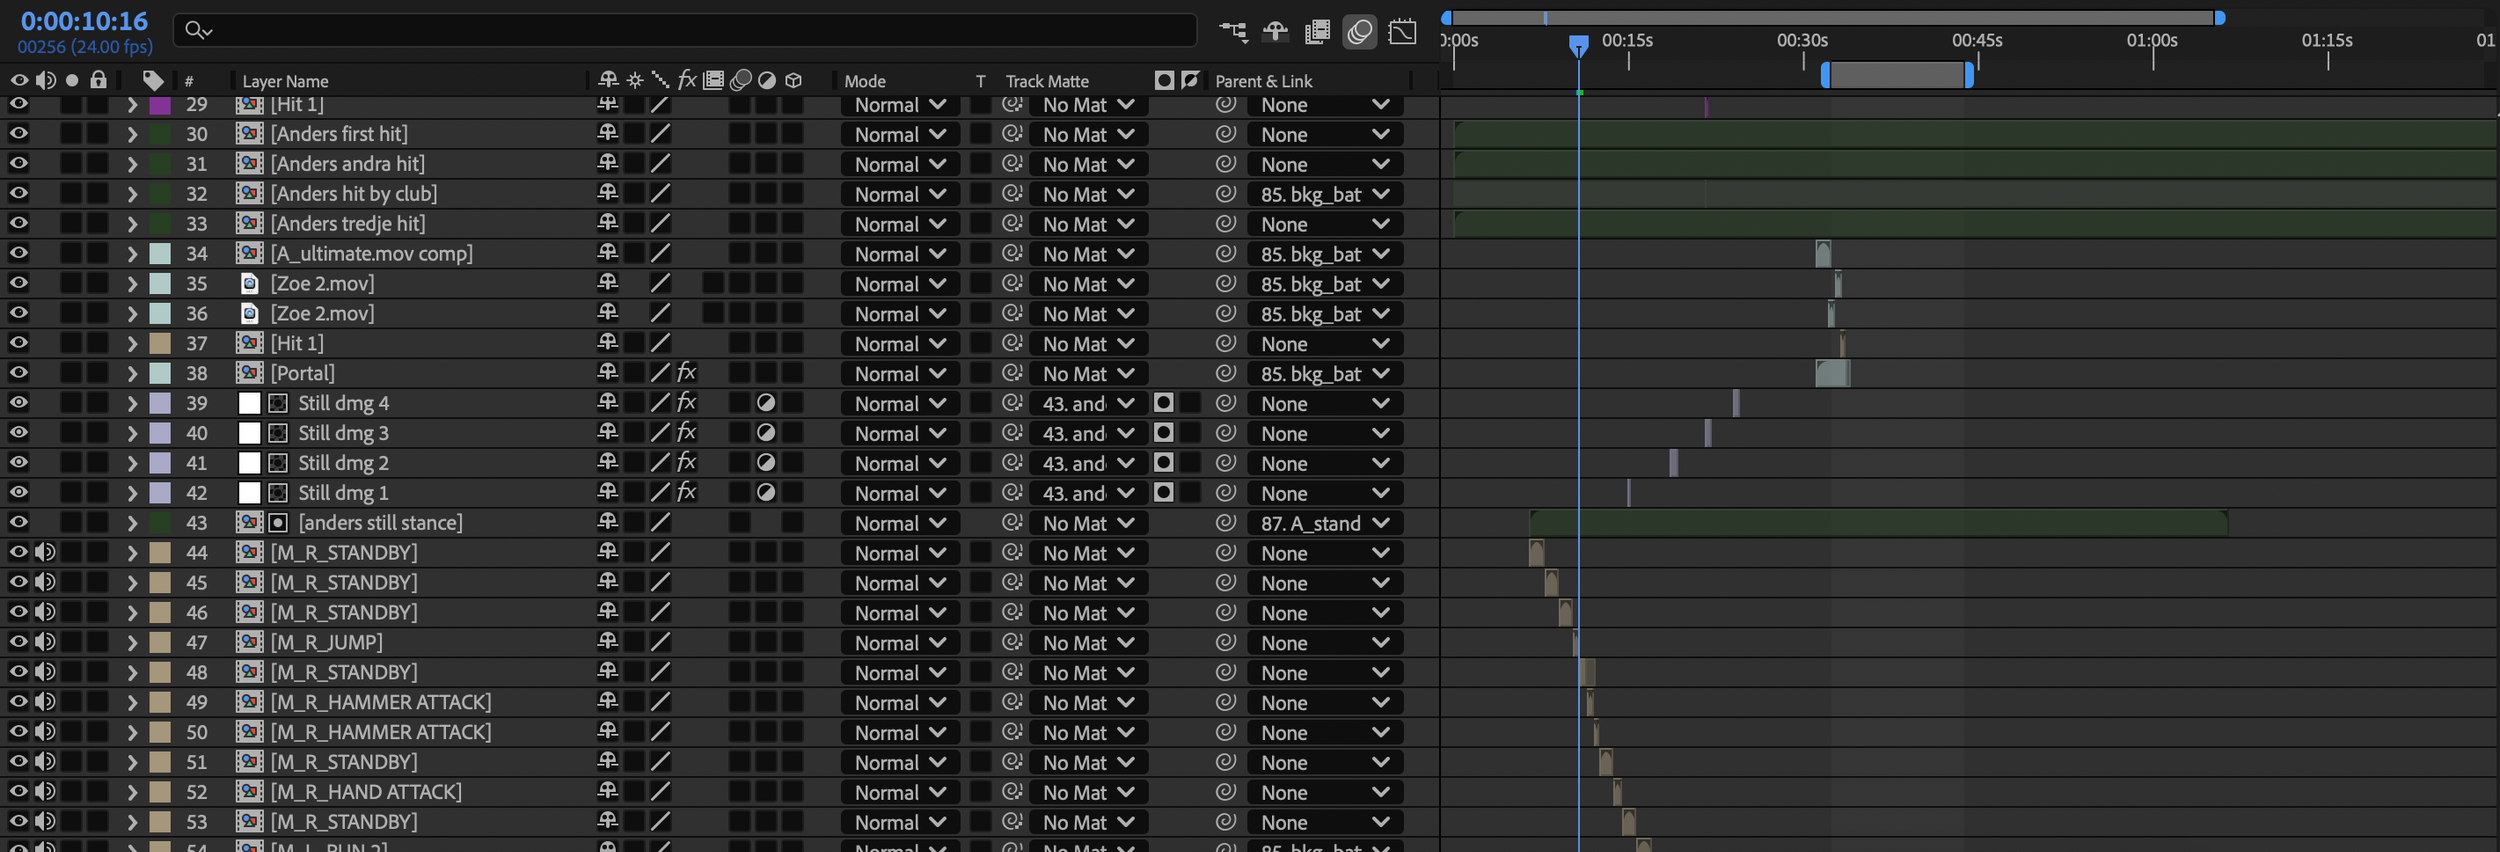Click the tan label swatch on M_R_JUMP

click(160, 642)
